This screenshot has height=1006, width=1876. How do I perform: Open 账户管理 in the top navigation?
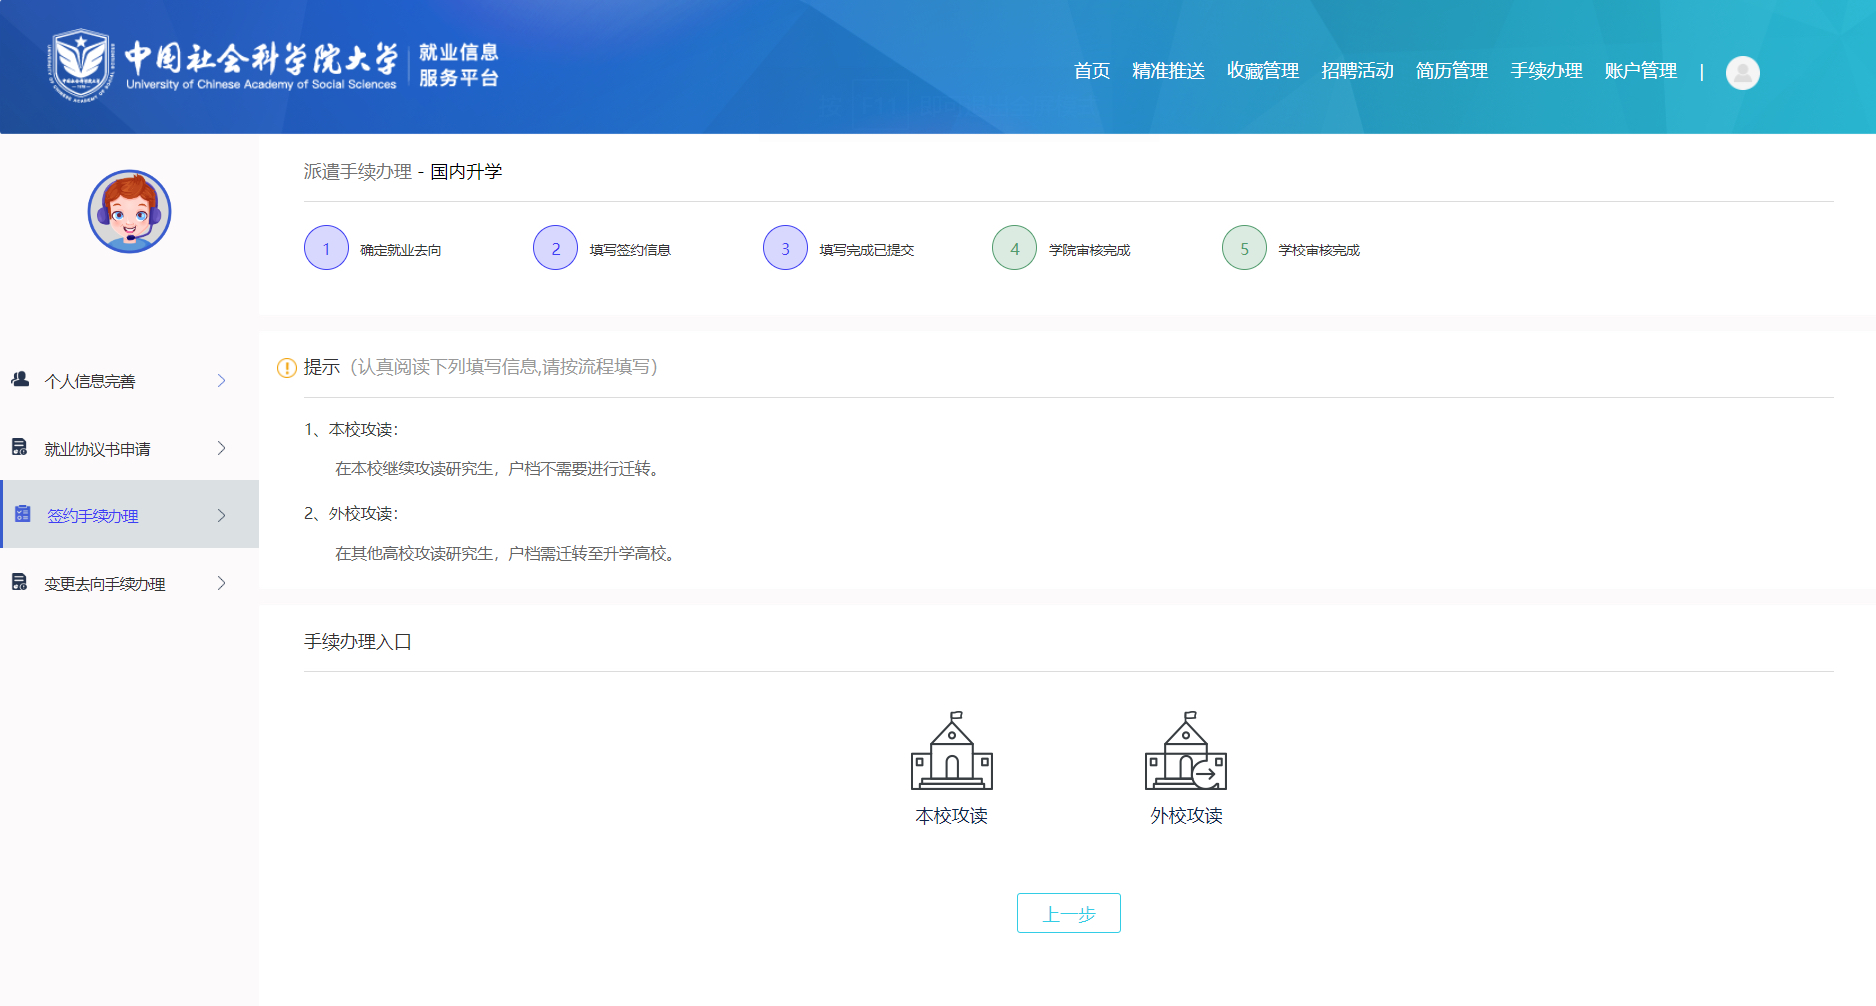click(x=1640, y=71)
